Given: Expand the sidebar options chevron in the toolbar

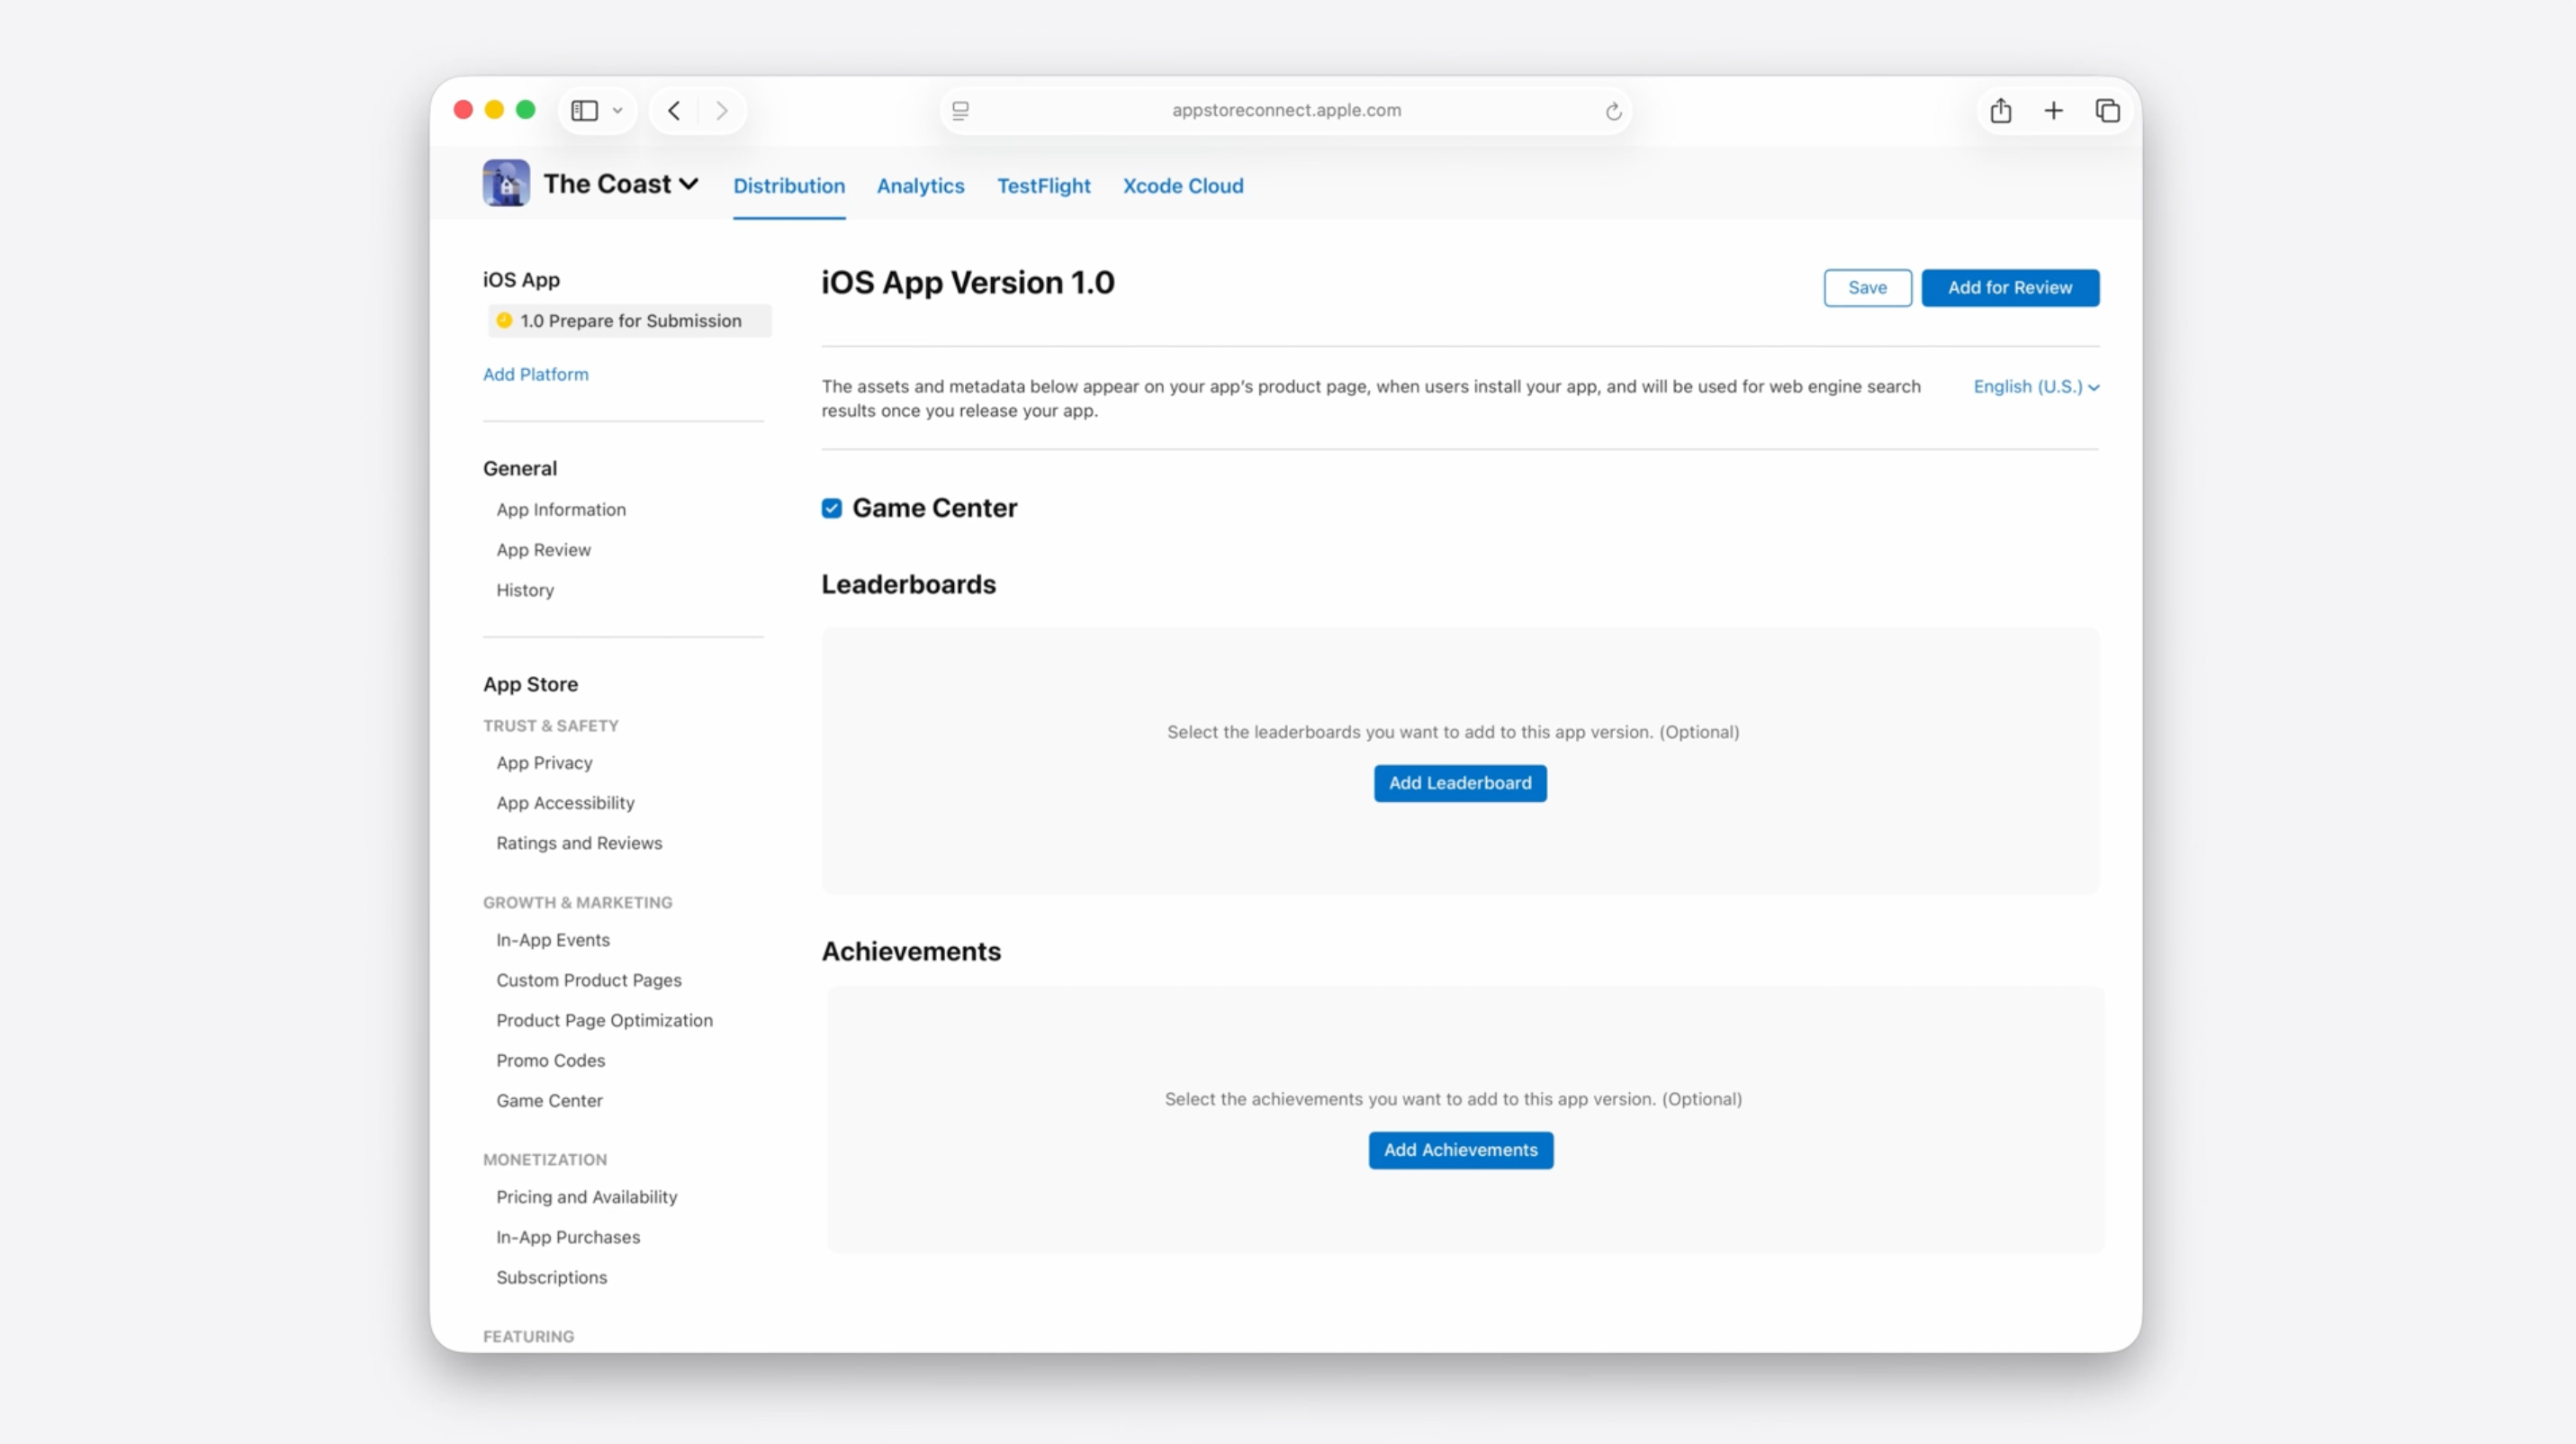Looking at the screenshot, I should [x=618, y=110].
